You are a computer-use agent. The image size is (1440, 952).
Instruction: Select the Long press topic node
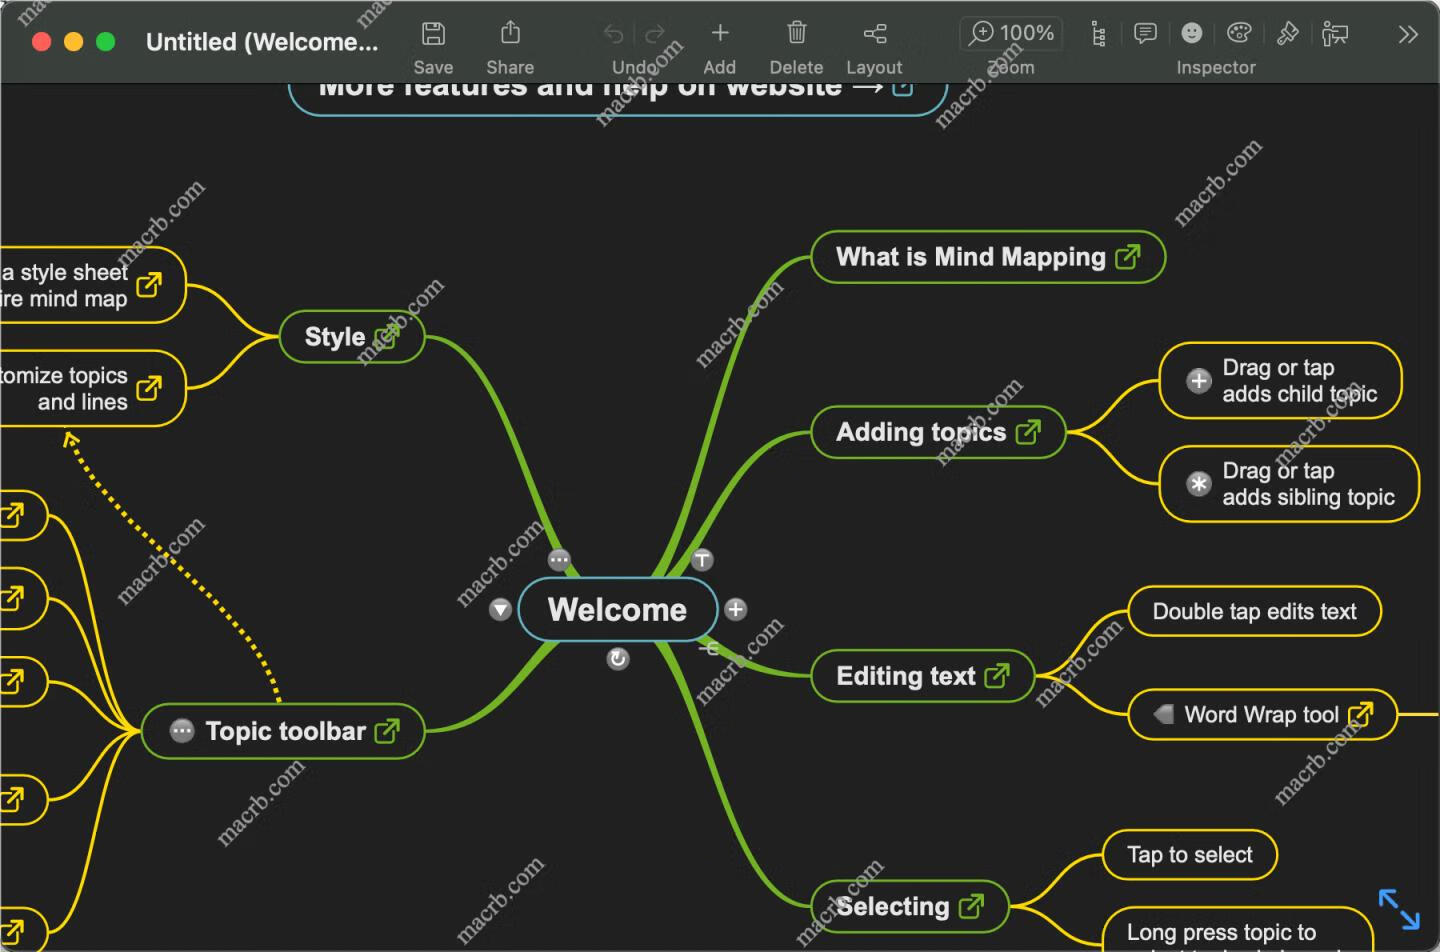point(1238,931)
